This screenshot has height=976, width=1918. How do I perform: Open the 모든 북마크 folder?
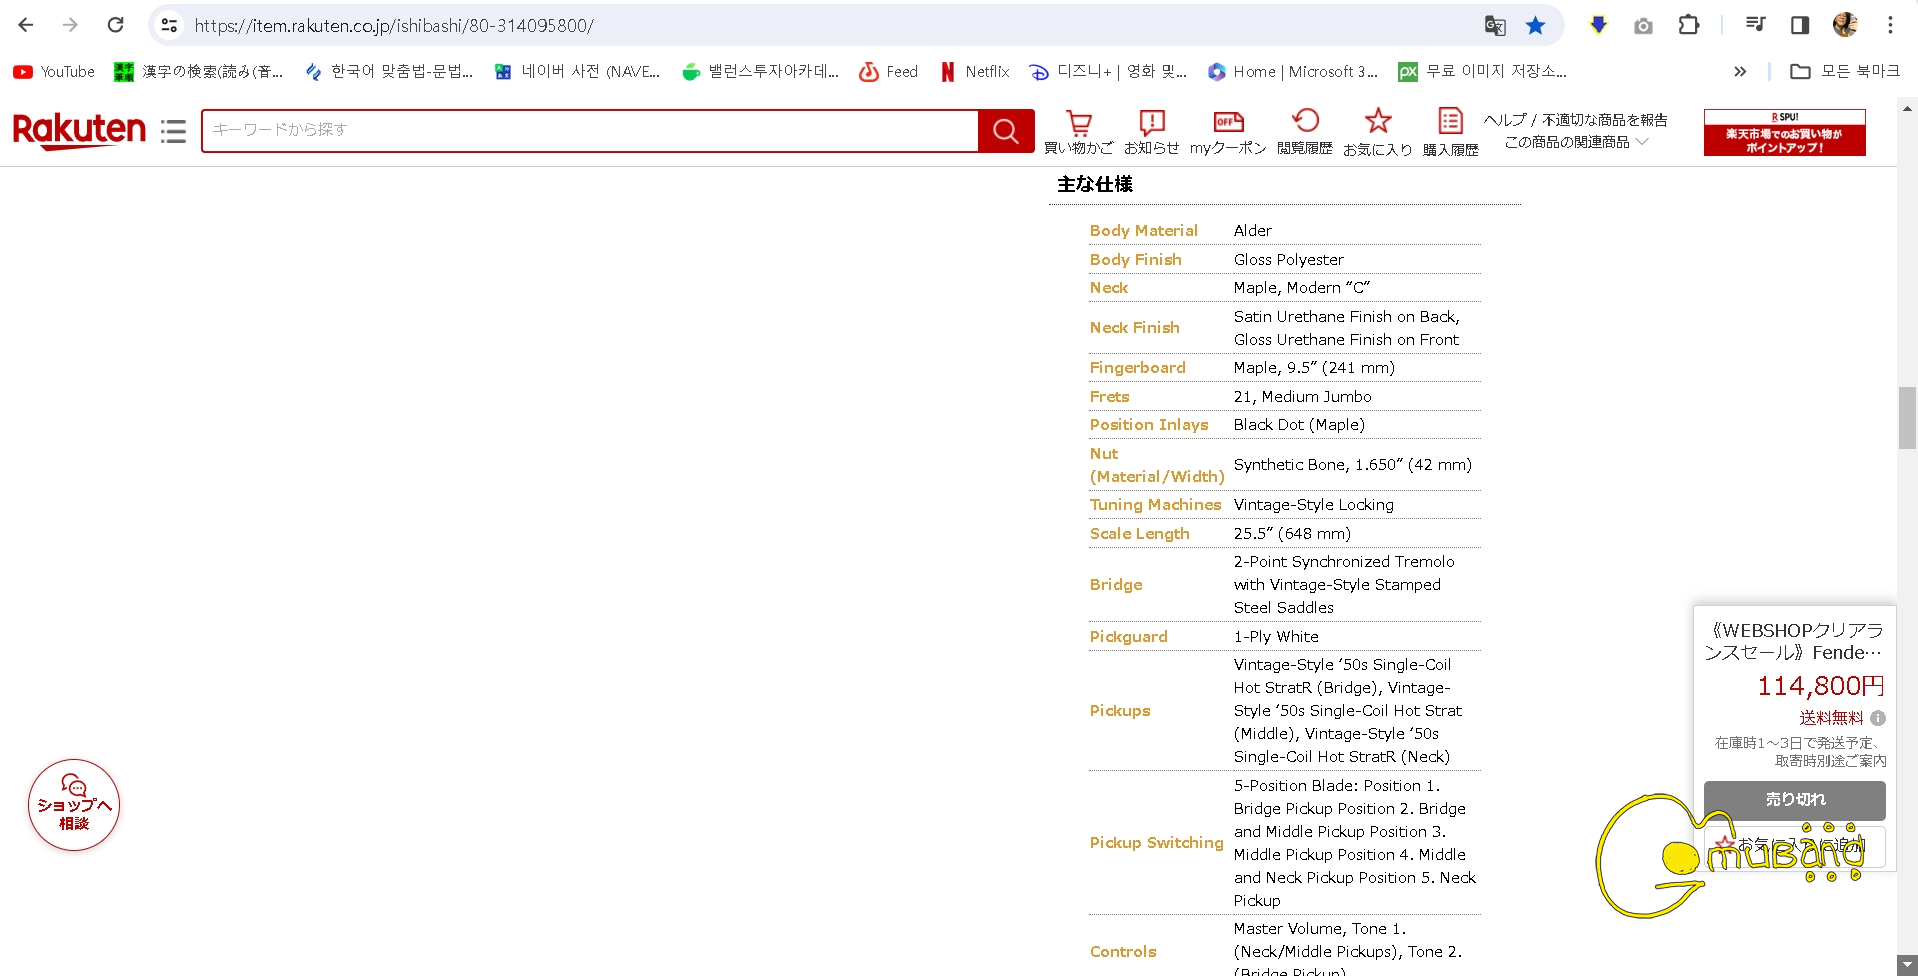(x=1845, y=72)
